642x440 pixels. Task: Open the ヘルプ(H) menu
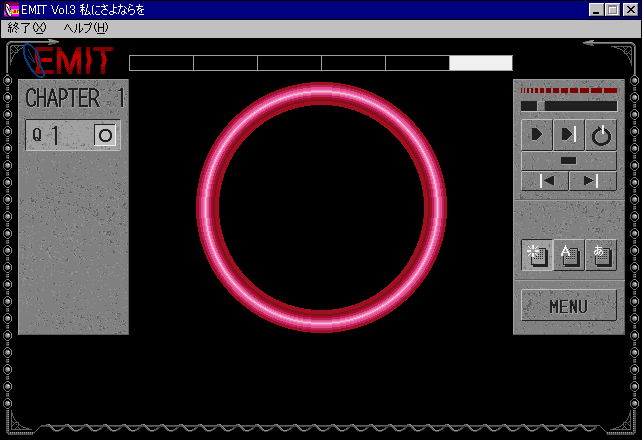click(86, 28)
